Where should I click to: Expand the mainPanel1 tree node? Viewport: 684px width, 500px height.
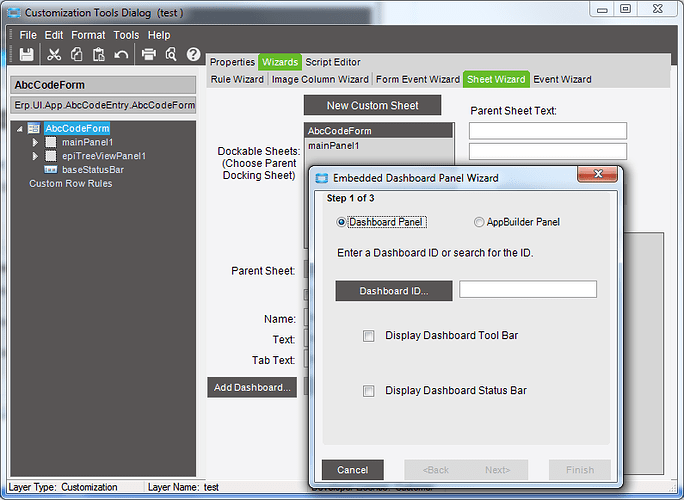[35, 142]
